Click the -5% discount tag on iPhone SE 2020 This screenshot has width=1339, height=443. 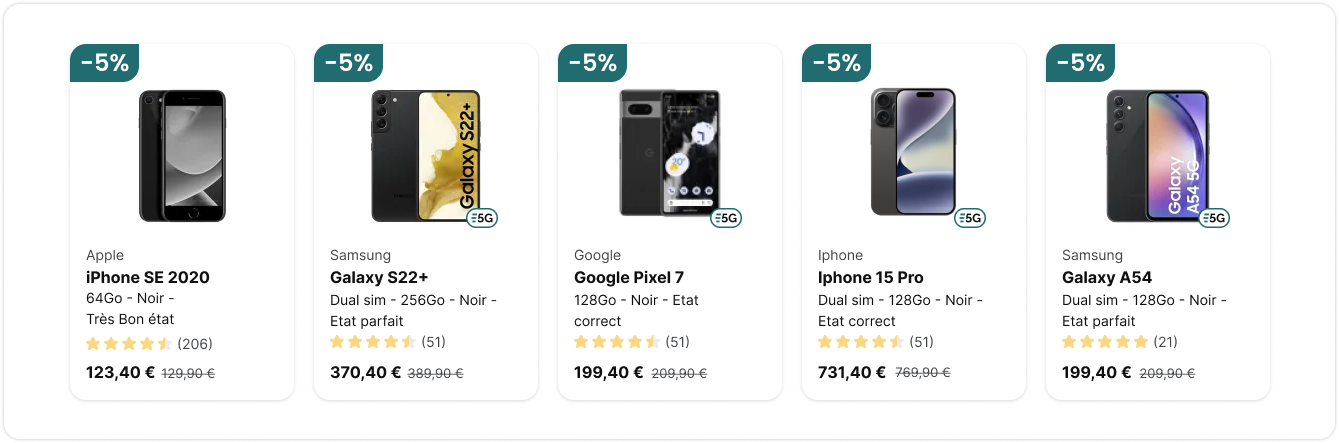pyautogui.click(x=104, y=63)
